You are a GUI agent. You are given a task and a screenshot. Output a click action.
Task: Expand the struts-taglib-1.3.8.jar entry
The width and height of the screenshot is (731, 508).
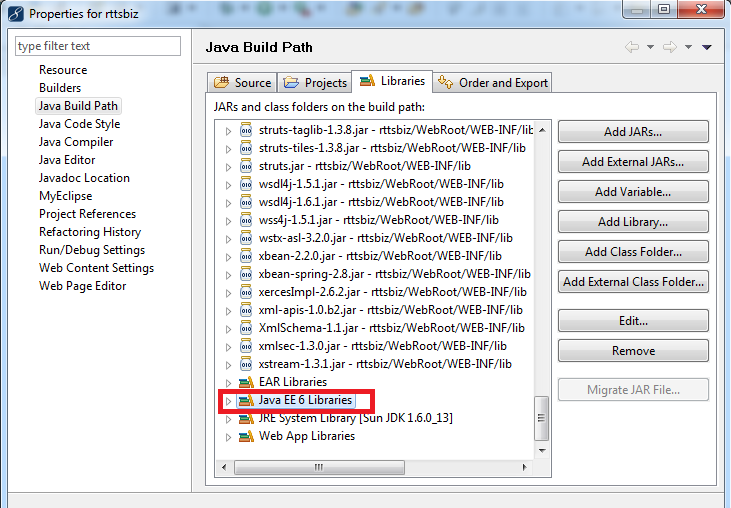228,131
